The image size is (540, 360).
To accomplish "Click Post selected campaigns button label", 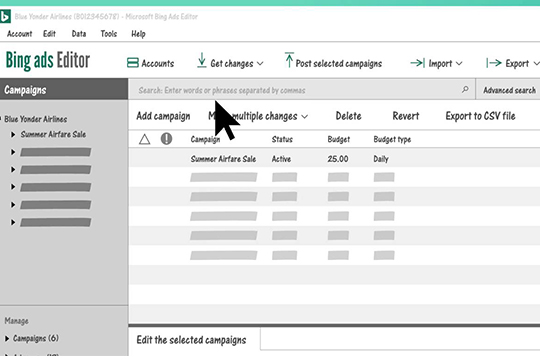I will pyautogui.click(x=339, y=63).
